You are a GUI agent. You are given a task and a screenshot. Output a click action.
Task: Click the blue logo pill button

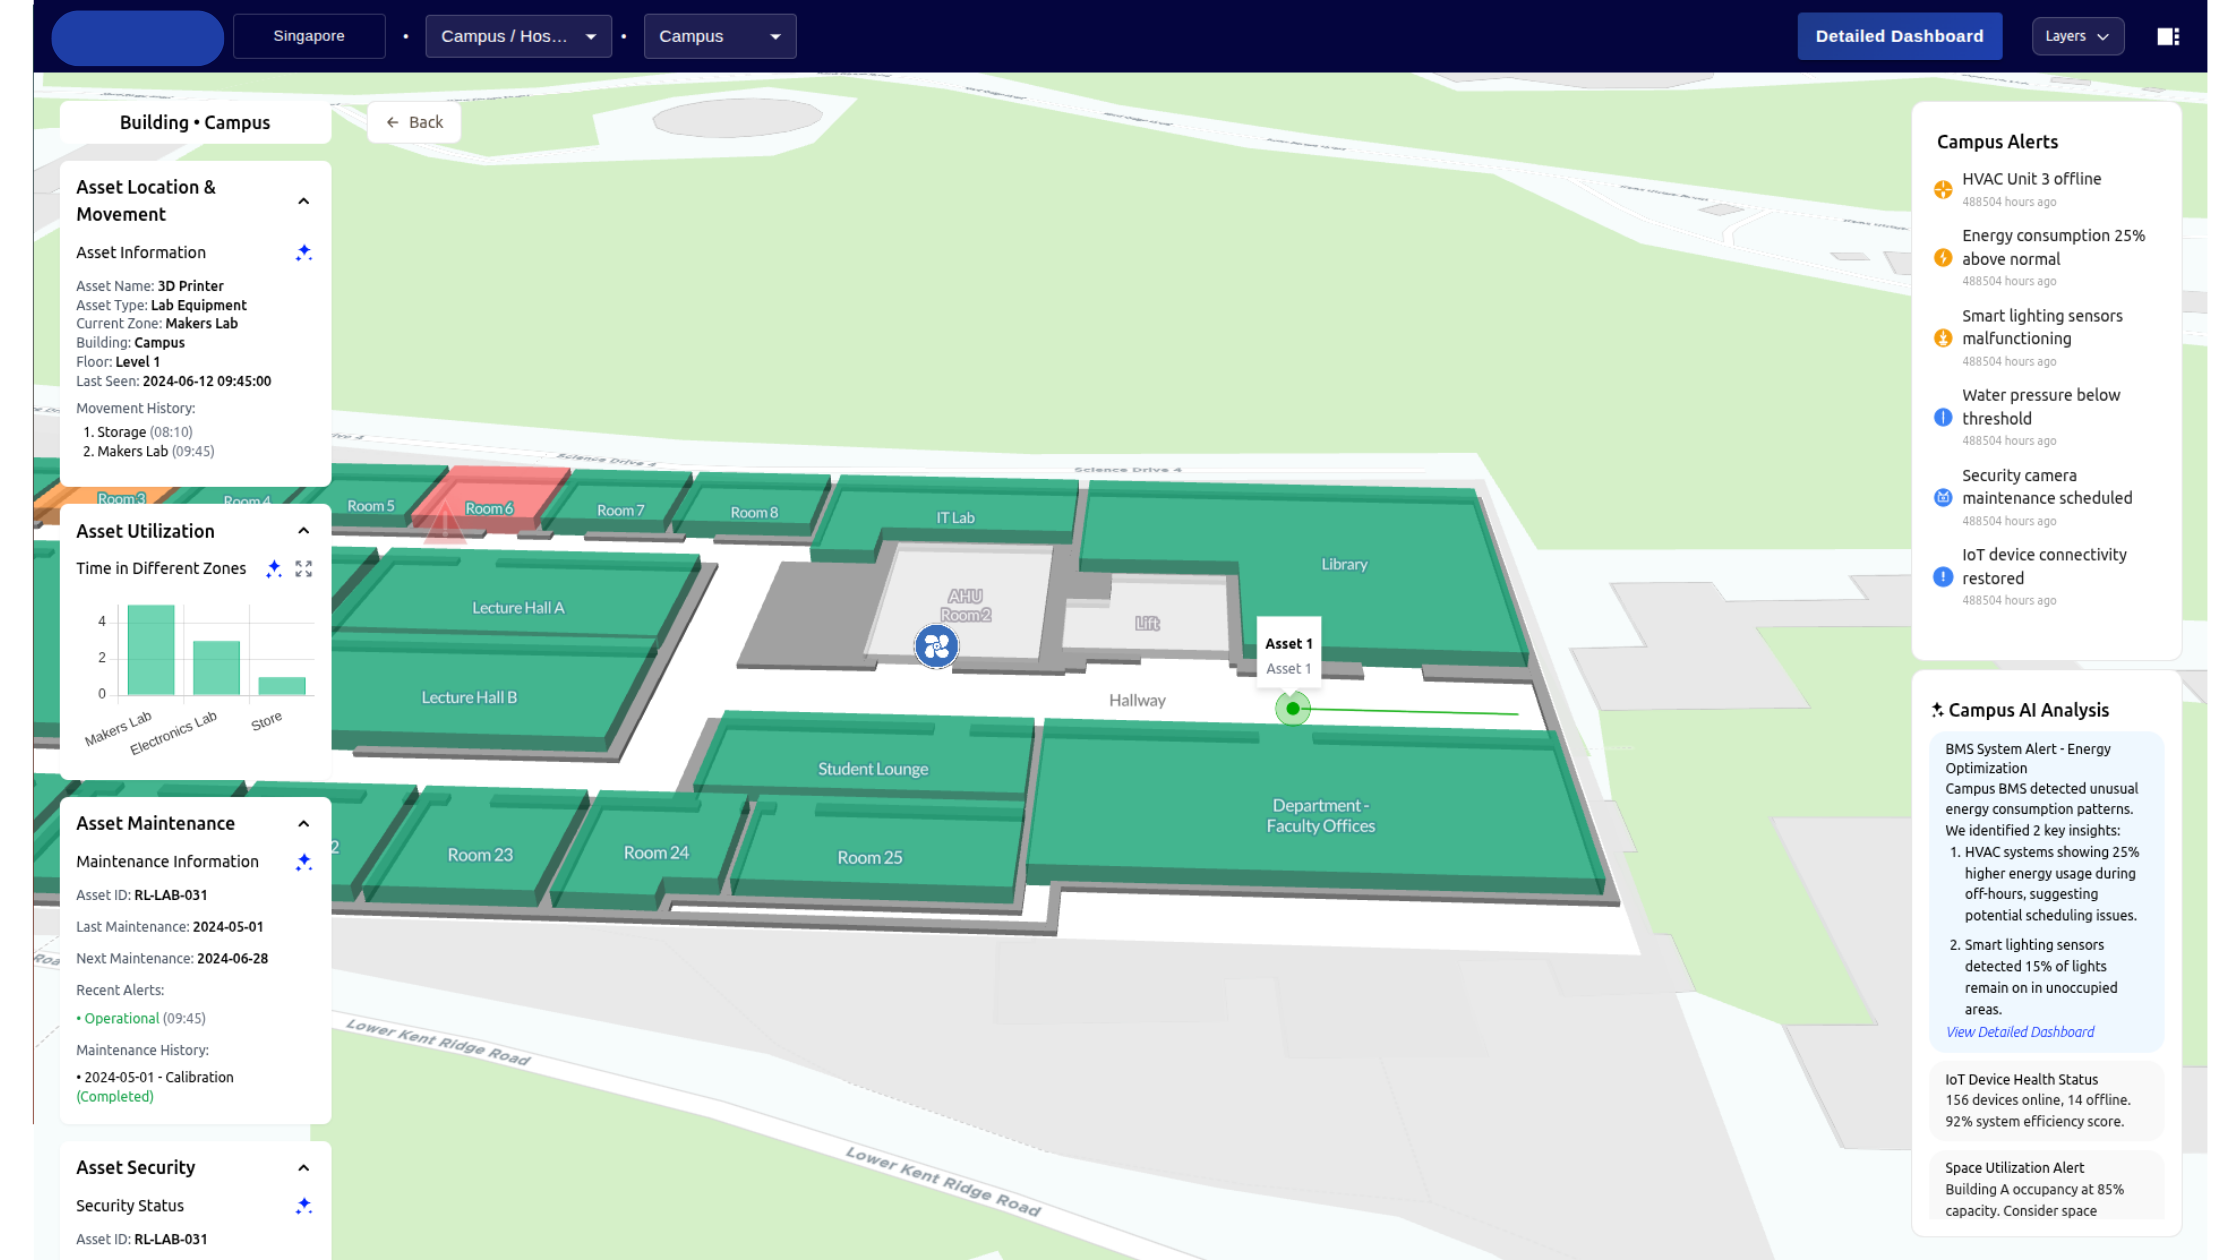point(138,38)
